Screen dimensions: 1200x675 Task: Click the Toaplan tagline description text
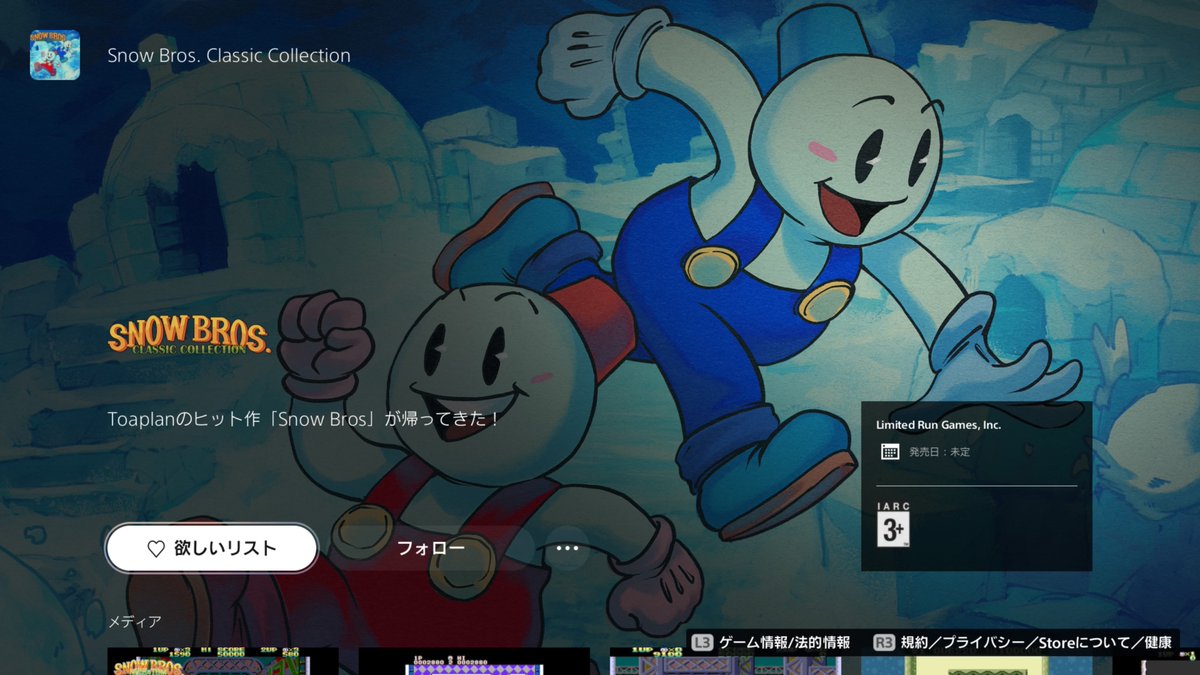pyautogui.click(x=304, y=419)
